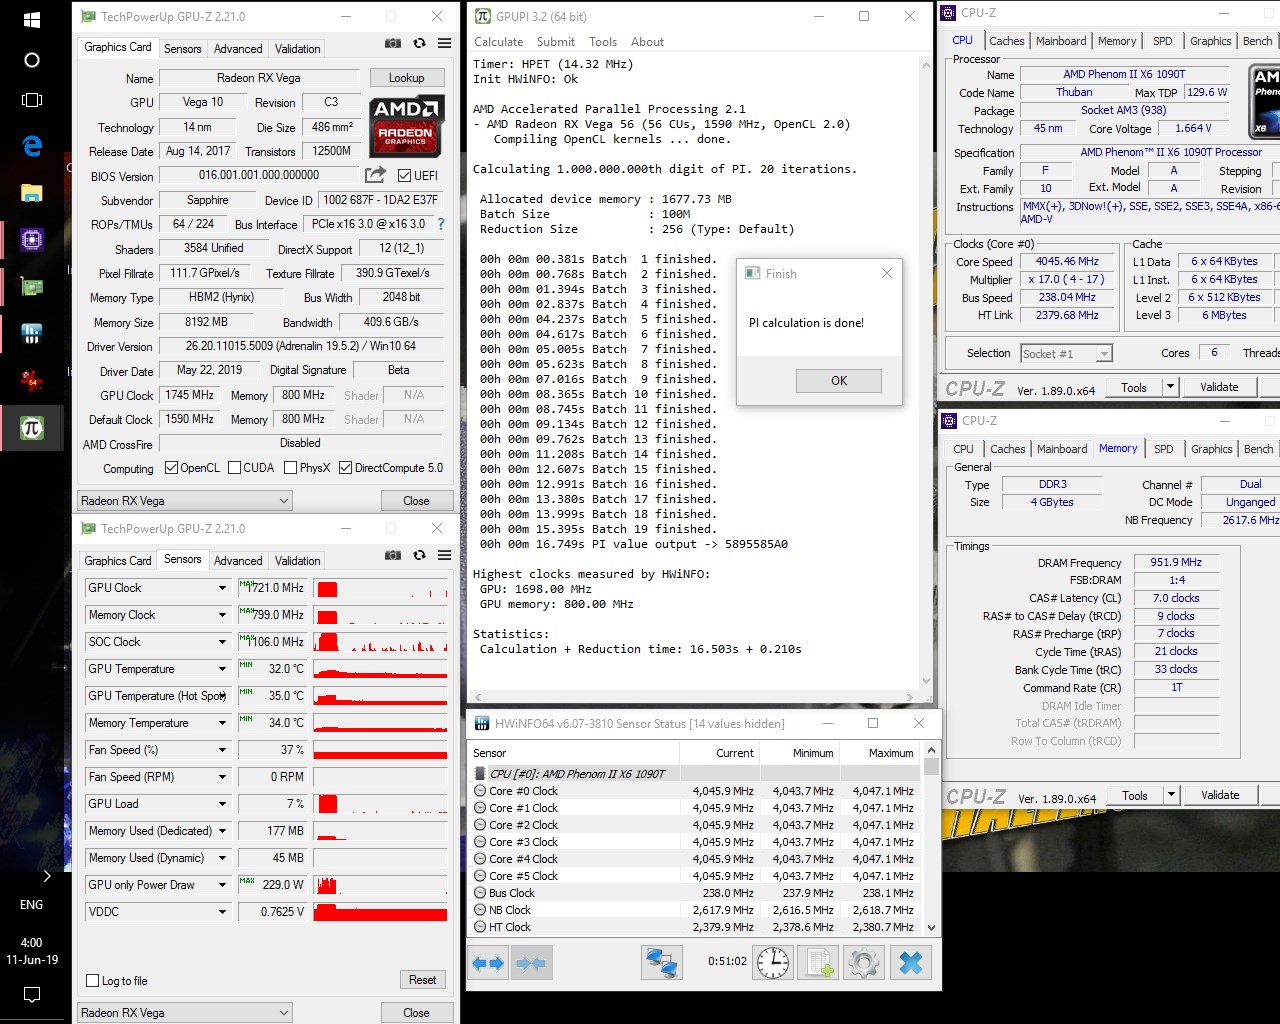Switch to HWiNFO taskbar icon
Viewport: 1280px width, 1024px height.
coord(32,333)
